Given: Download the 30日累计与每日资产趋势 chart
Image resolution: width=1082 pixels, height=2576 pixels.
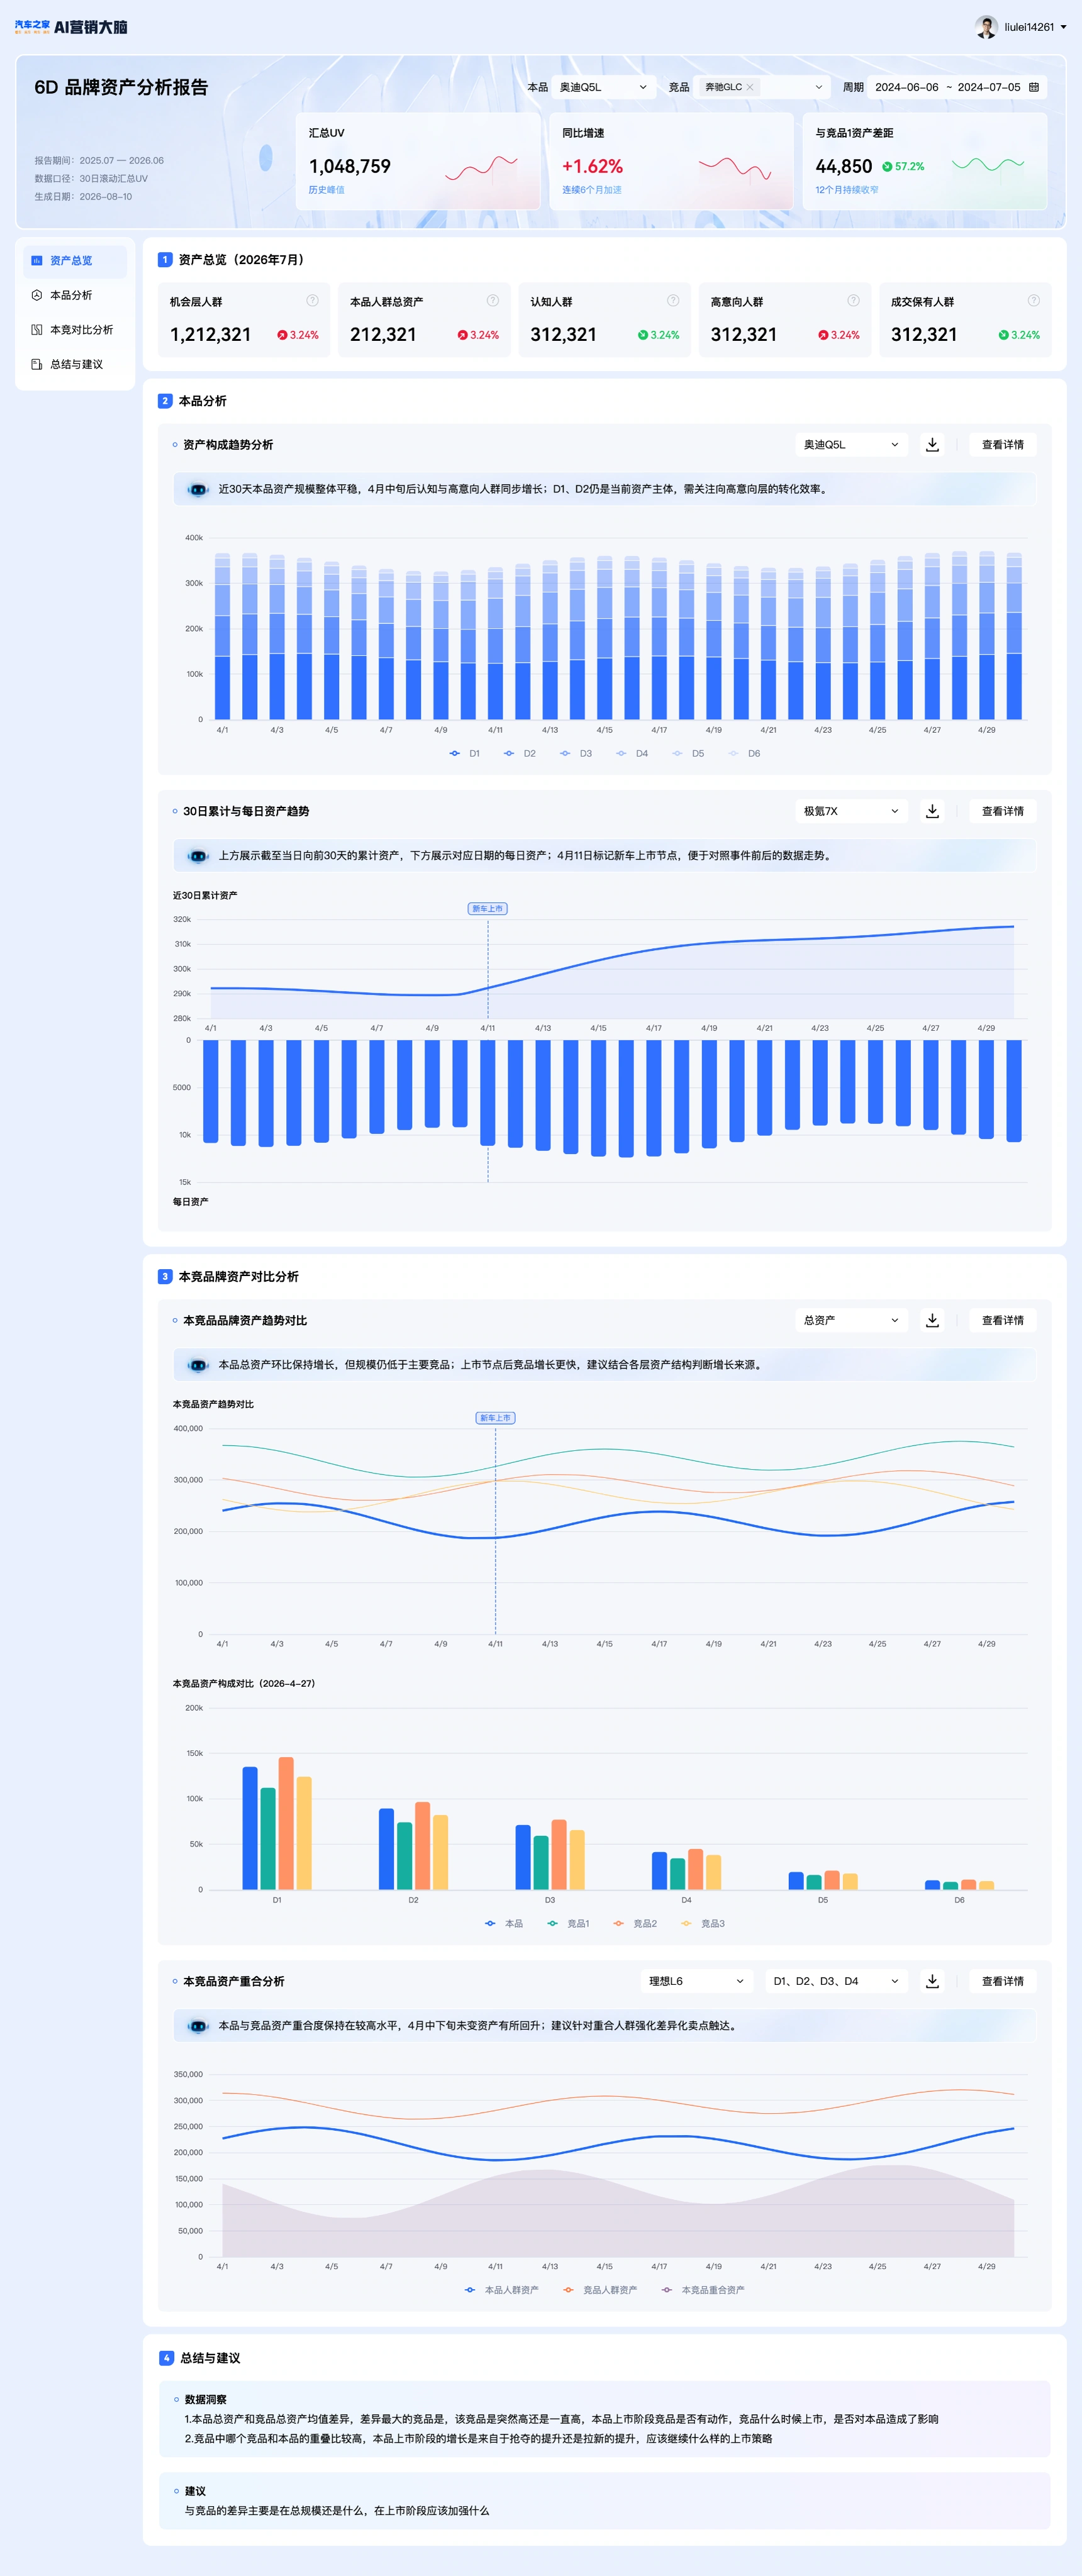Looking at the screenshot, I should coord(932,811).
